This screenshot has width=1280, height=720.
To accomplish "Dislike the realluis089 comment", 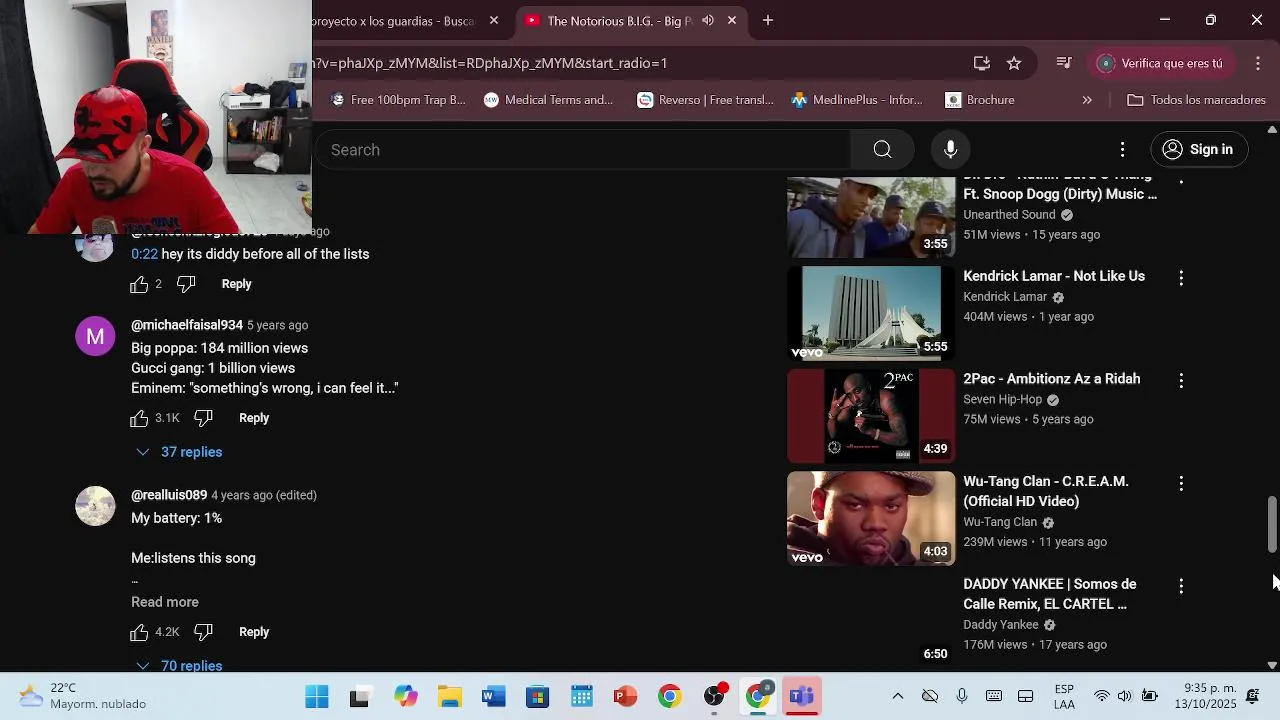I will coord(203,632).
